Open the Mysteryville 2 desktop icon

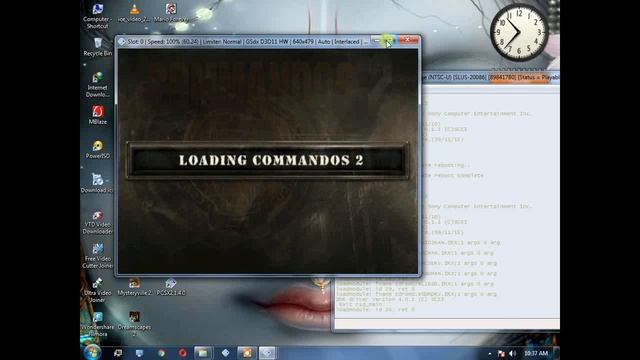coord(134,287)
